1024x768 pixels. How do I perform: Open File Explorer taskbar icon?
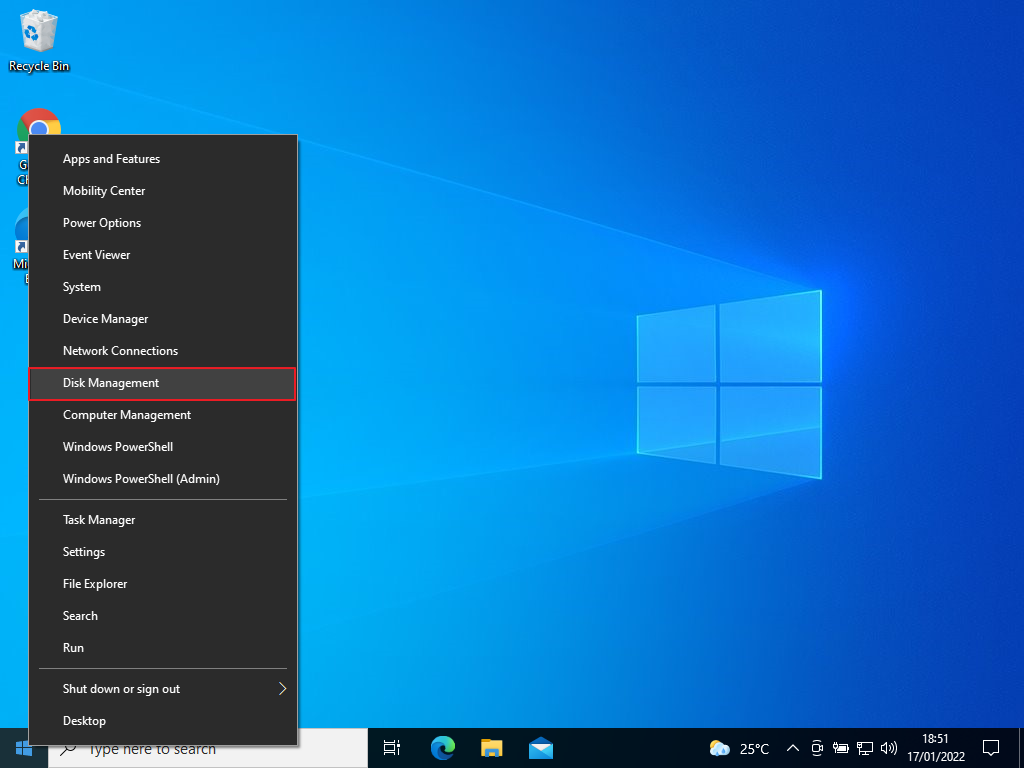tap(492, 748)
